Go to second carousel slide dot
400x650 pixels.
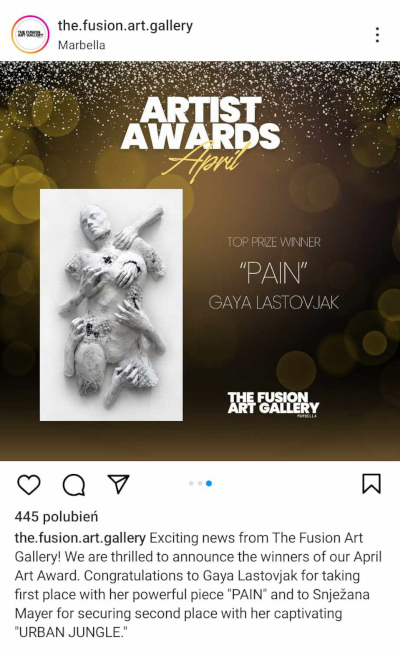pos(200,483)
